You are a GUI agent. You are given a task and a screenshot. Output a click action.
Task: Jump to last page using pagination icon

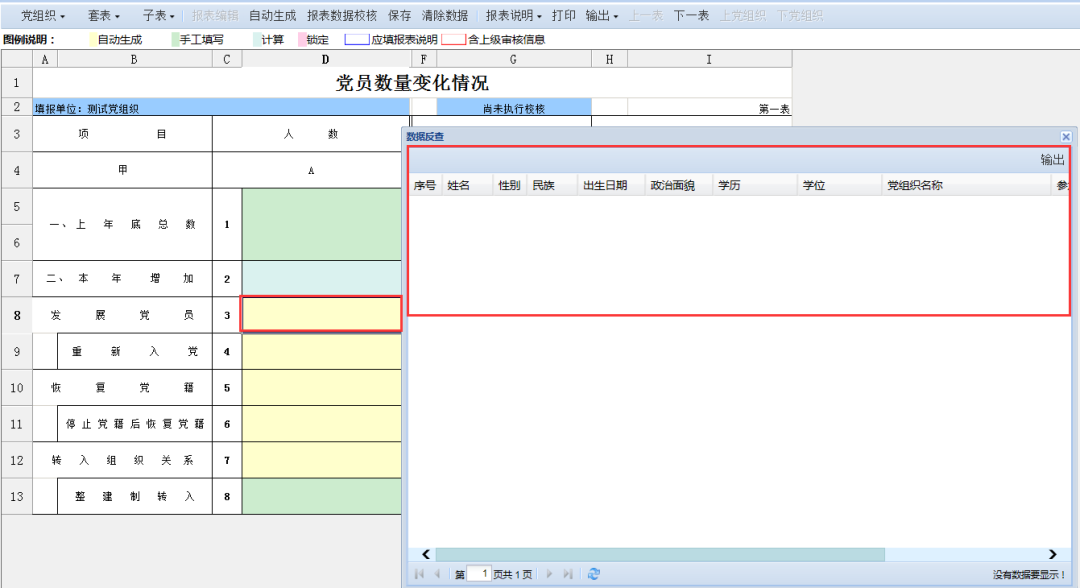(x=568, y=574)
